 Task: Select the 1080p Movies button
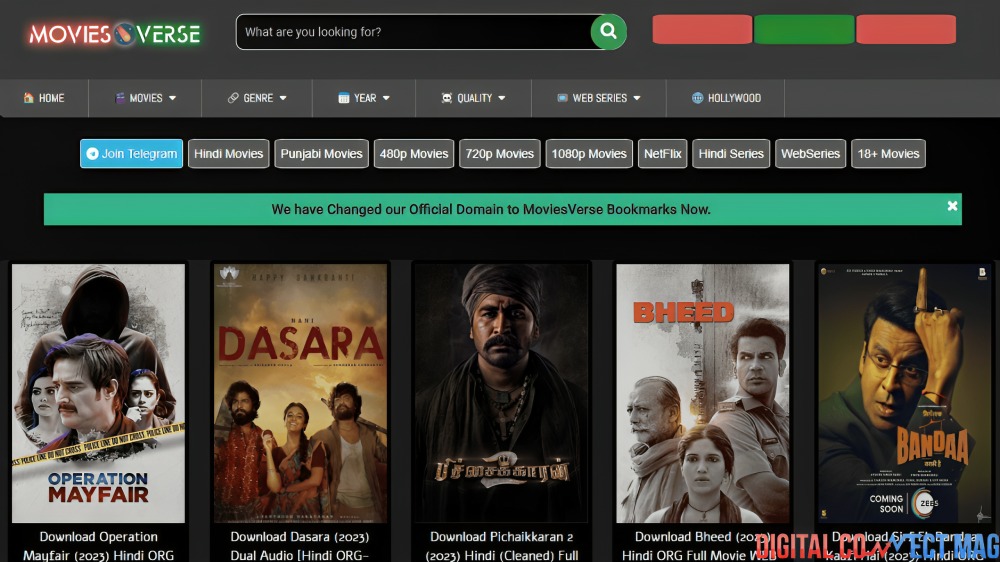click(589, 154)
